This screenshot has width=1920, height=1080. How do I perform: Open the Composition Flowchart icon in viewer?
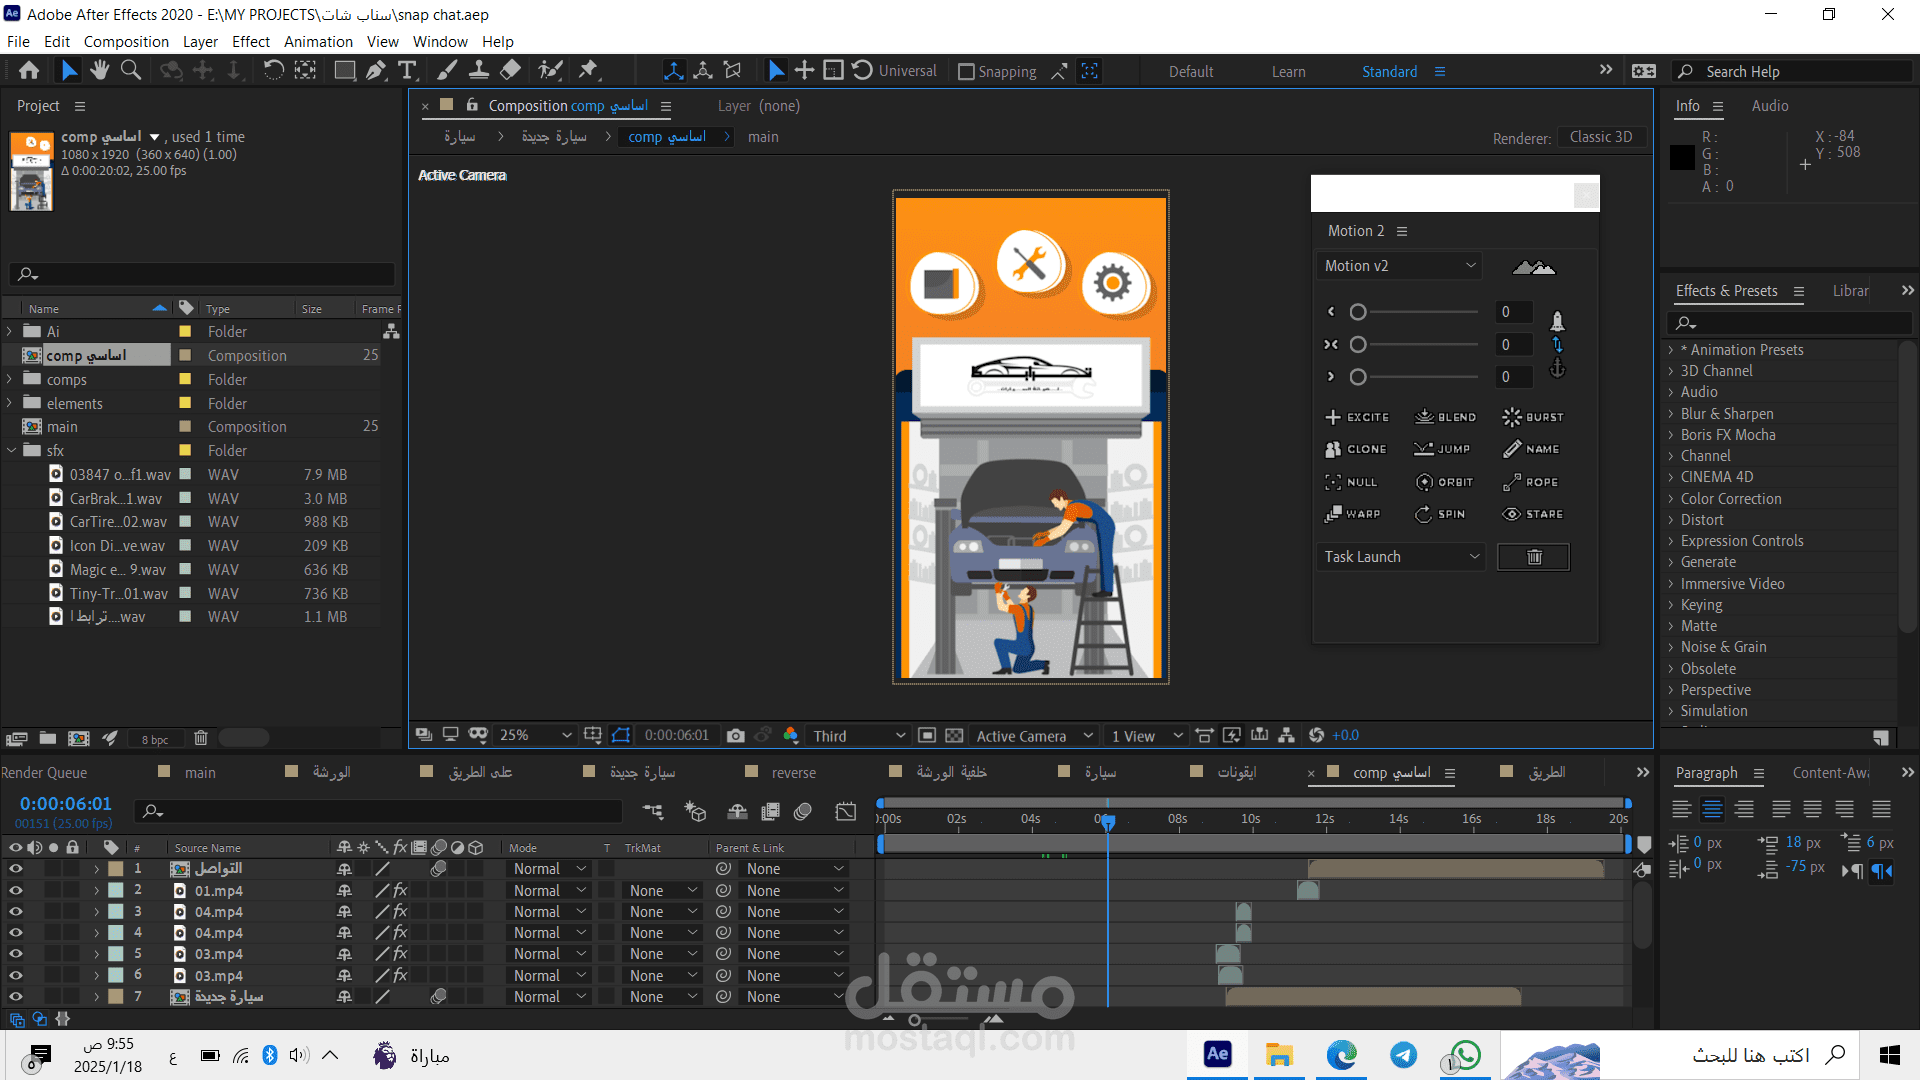1286,736
